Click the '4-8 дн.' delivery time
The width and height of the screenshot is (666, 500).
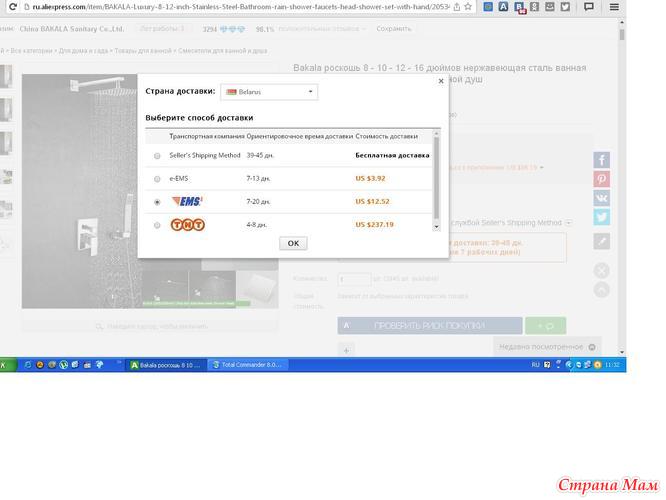click(257, 225)
